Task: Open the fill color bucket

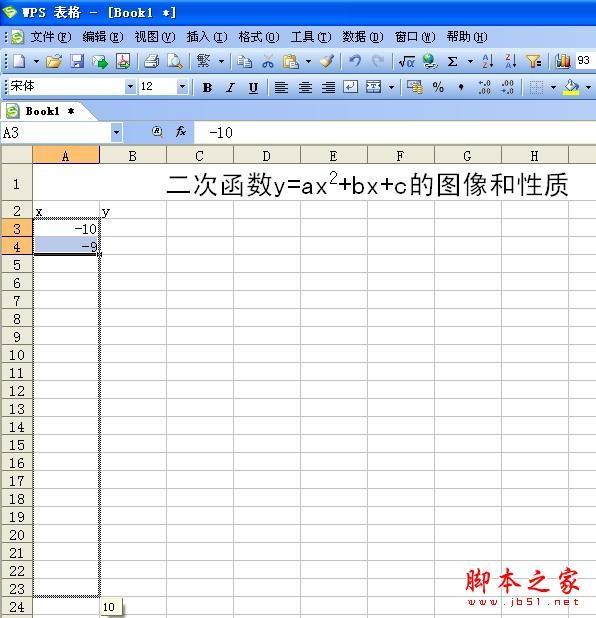Action: coord(572,87)
